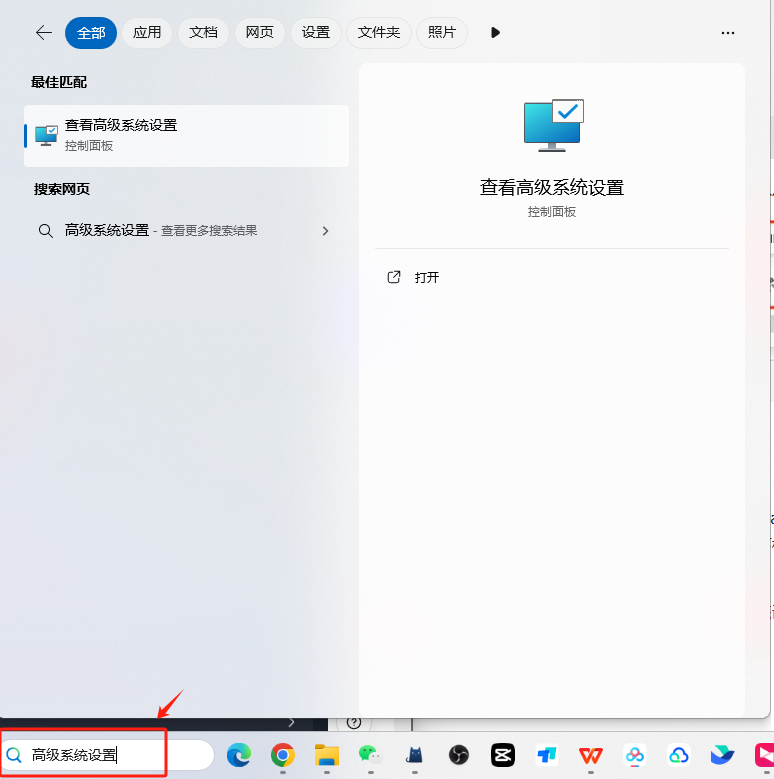Click the monitor icon in best match result
Viewport: 774px width, 779px height.
click(x=46, y=135)
